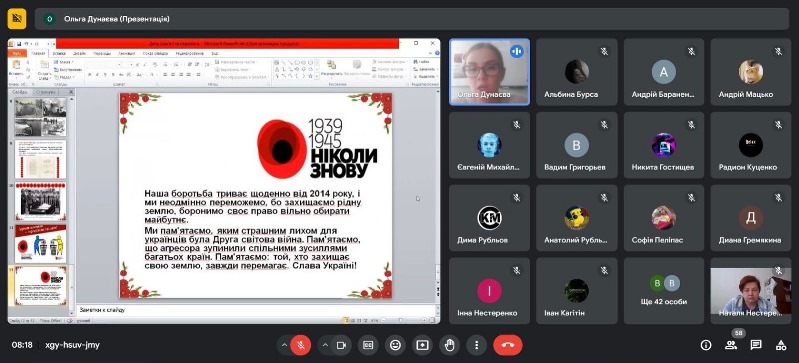Open the Вставка ribbon tab
The height and width of the screenshot is (363, 799).
(59, 53)
